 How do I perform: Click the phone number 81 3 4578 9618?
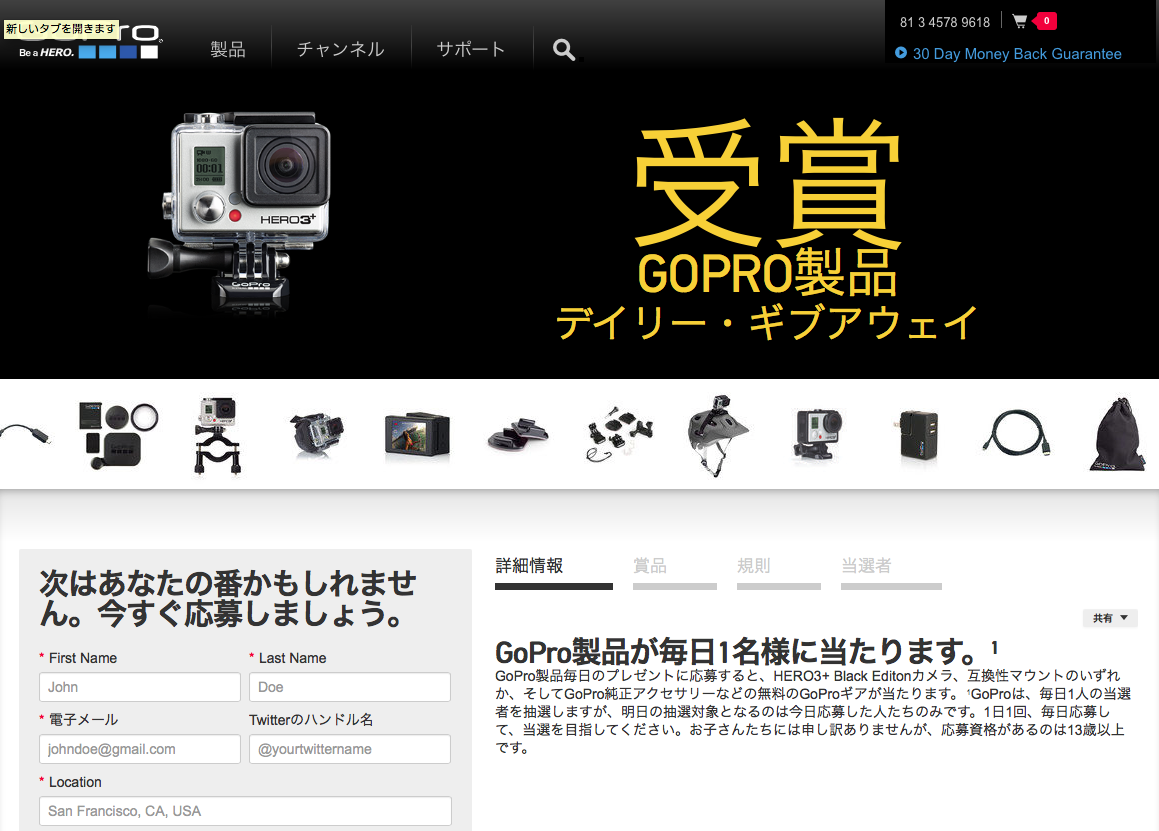click(x=945, y=22)
